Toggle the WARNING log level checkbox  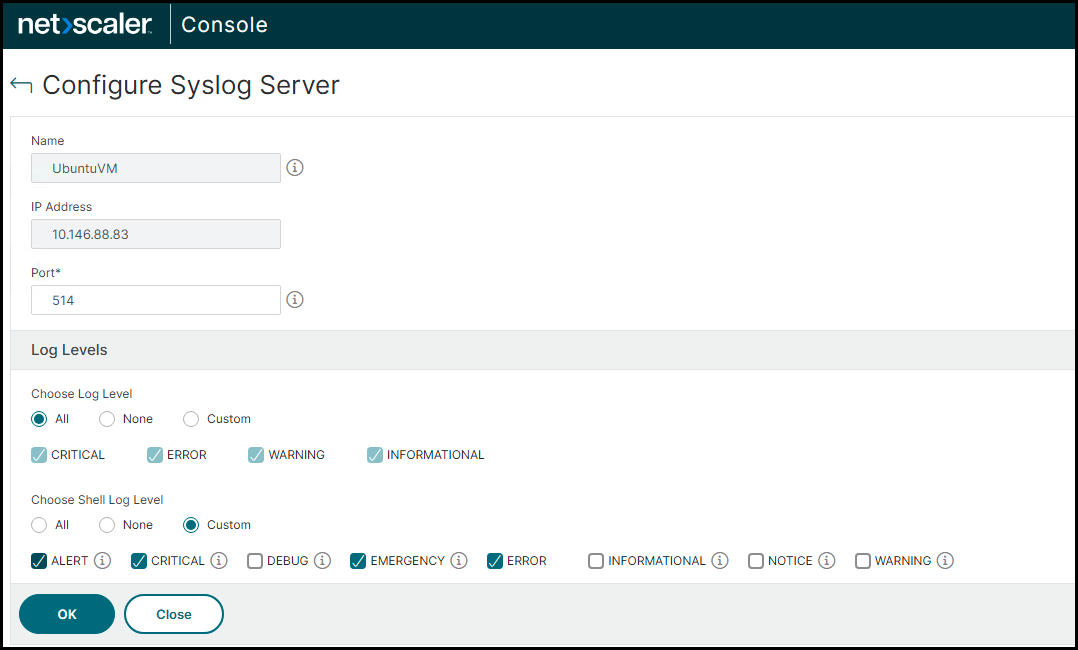coord(256,455)
